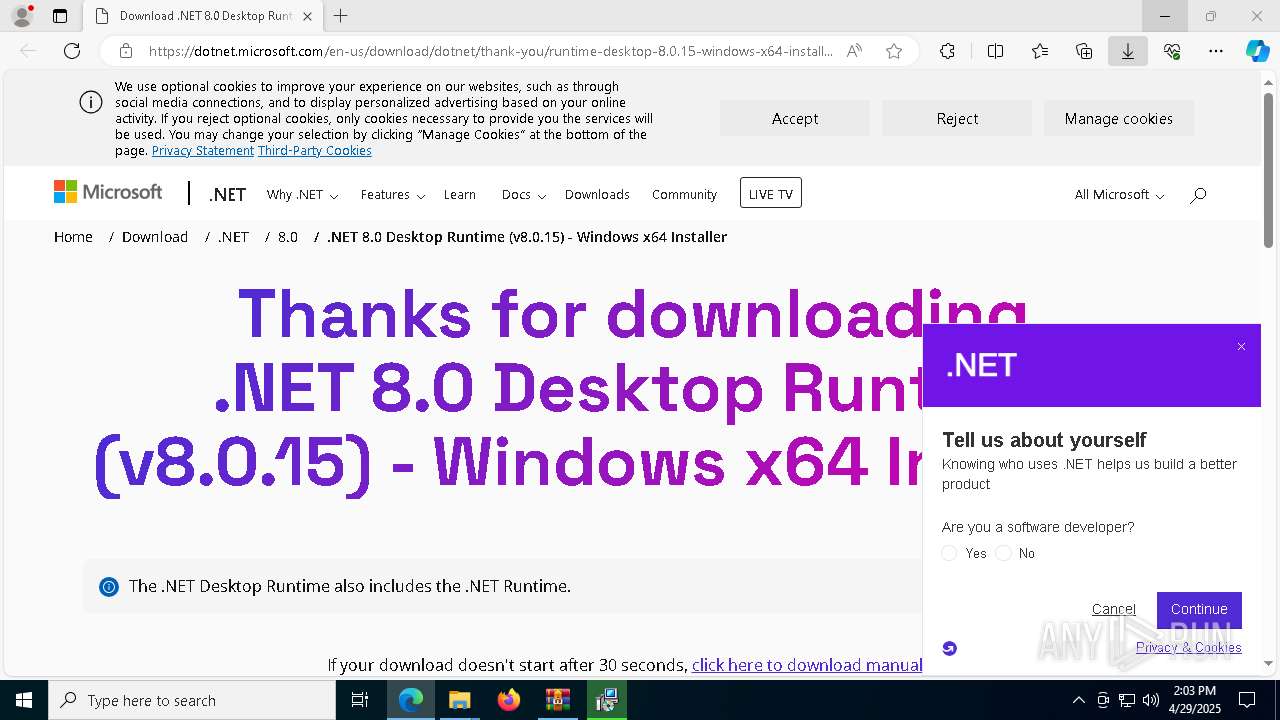
Task: Expand the Docs menu
Action: (524, 195)
